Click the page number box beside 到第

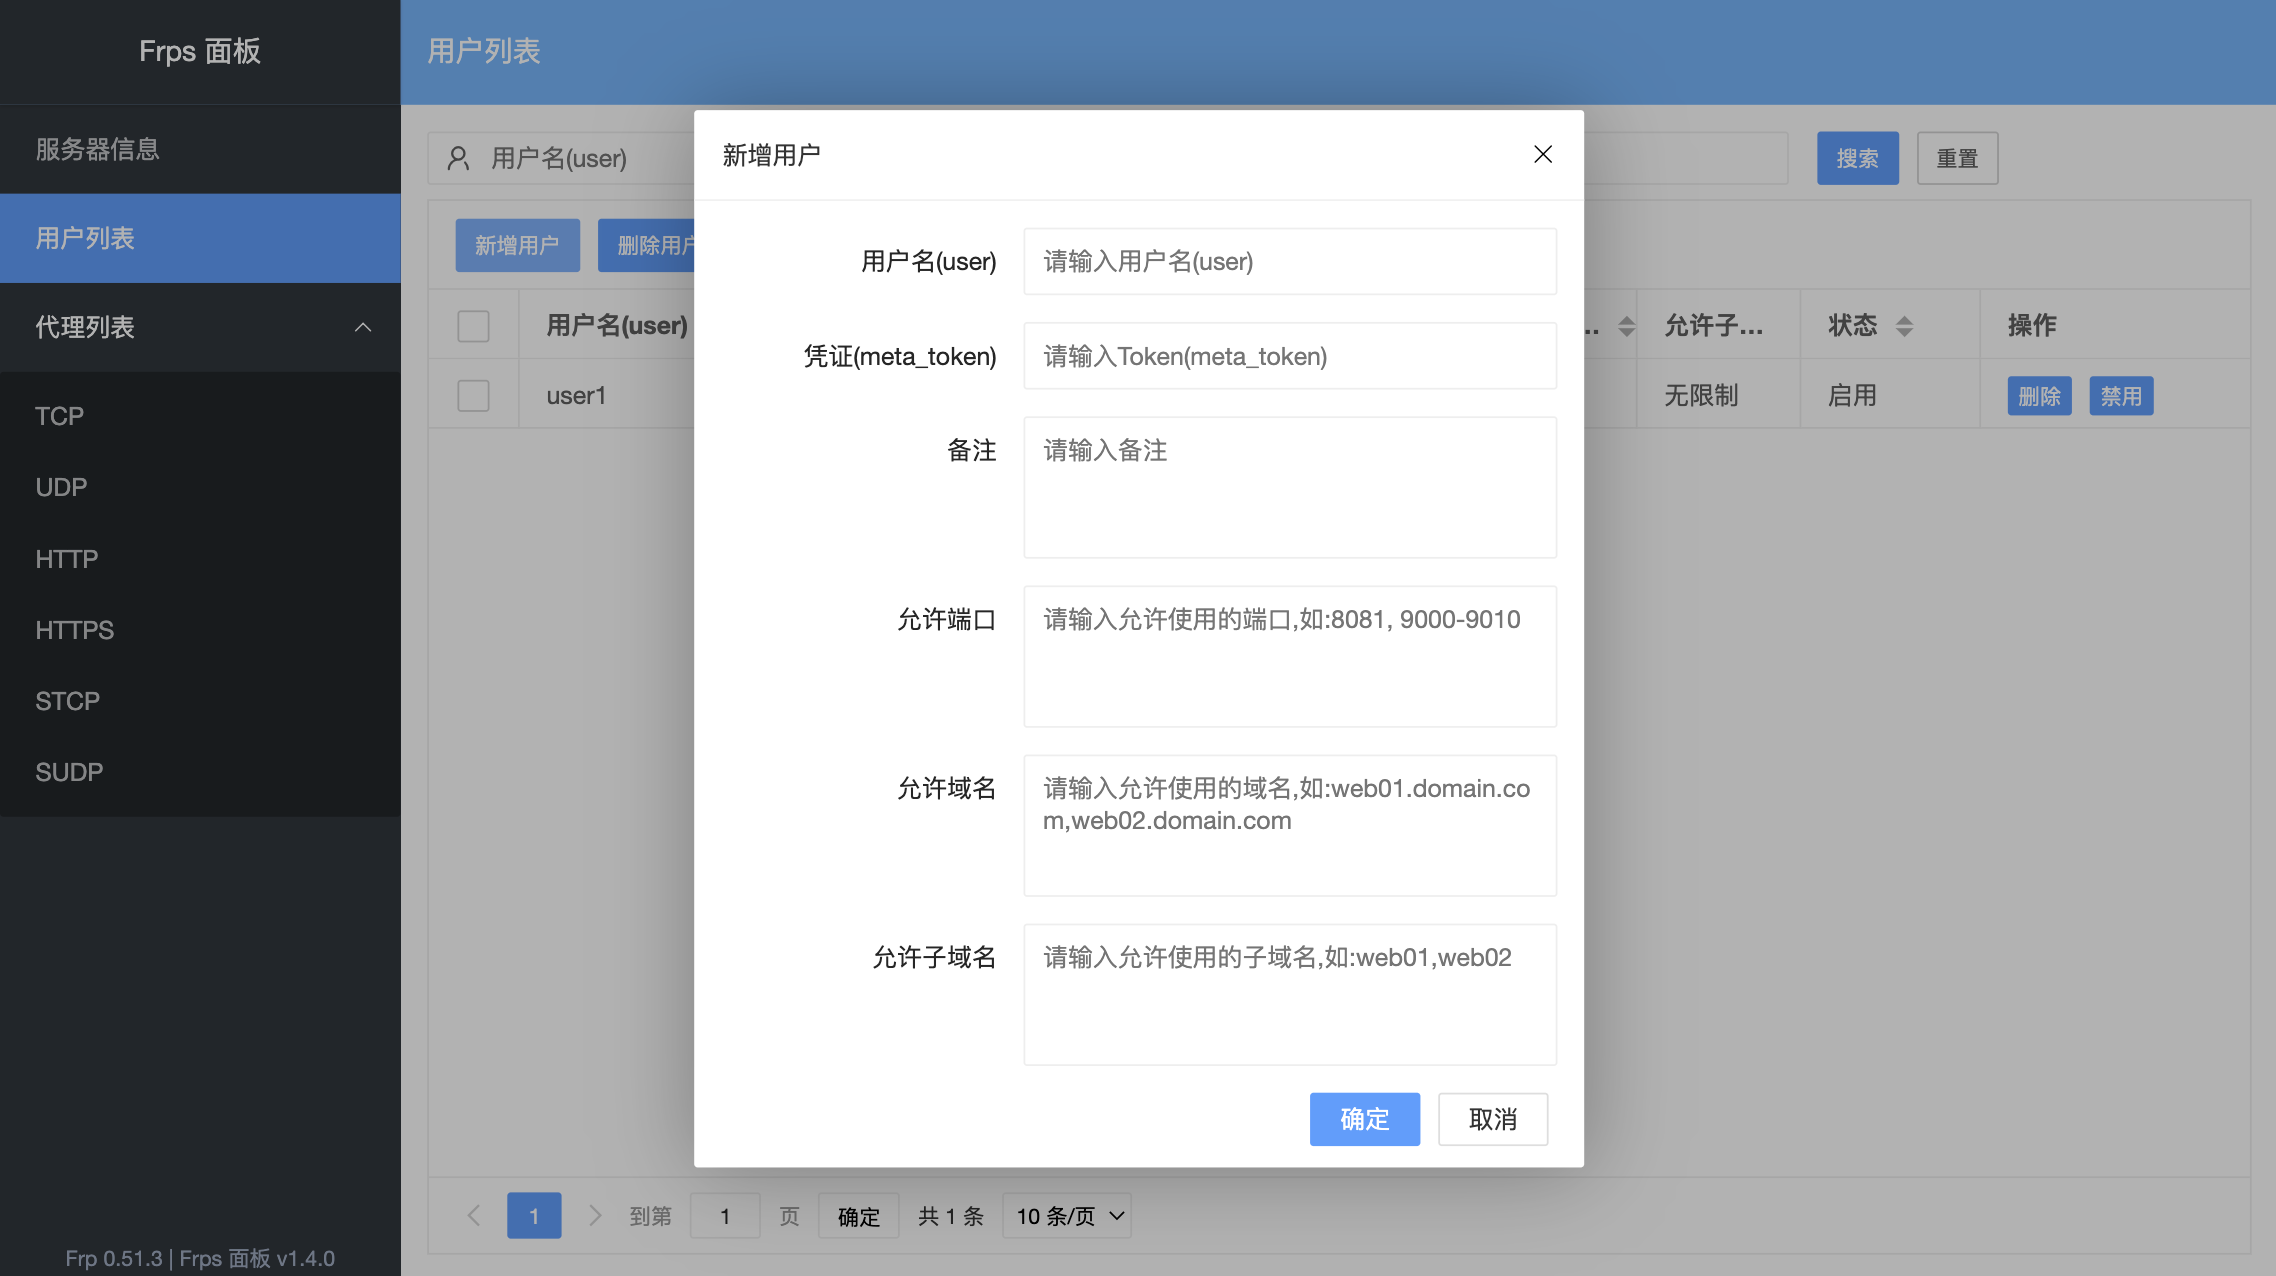[x=724, y=1215]
